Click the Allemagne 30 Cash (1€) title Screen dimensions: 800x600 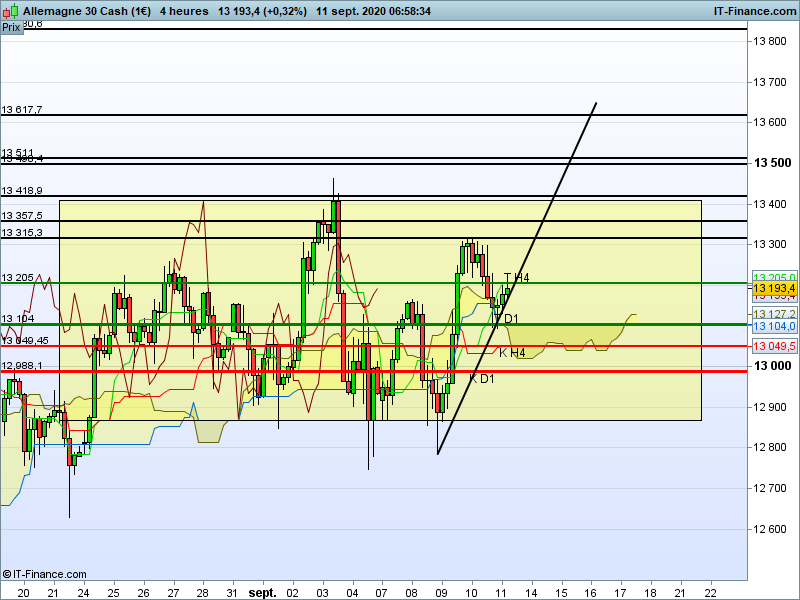(87, 11)
